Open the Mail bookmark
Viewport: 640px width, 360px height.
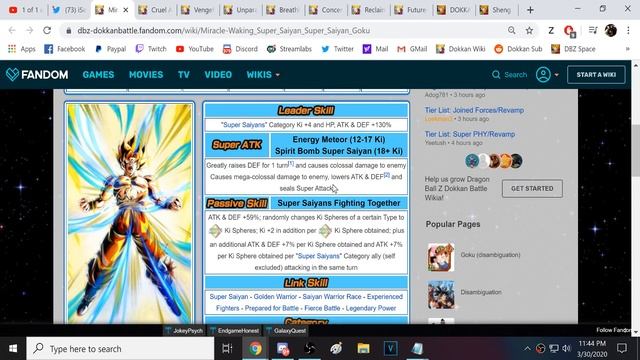click(x=376, y=49)
